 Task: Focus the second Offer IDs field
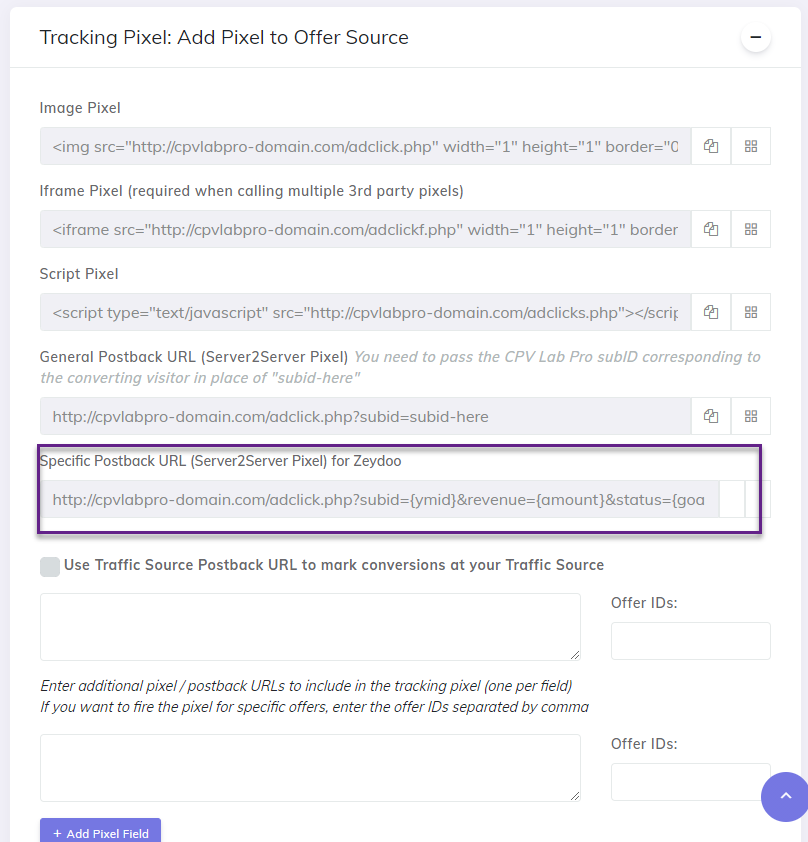click(690, 782)
